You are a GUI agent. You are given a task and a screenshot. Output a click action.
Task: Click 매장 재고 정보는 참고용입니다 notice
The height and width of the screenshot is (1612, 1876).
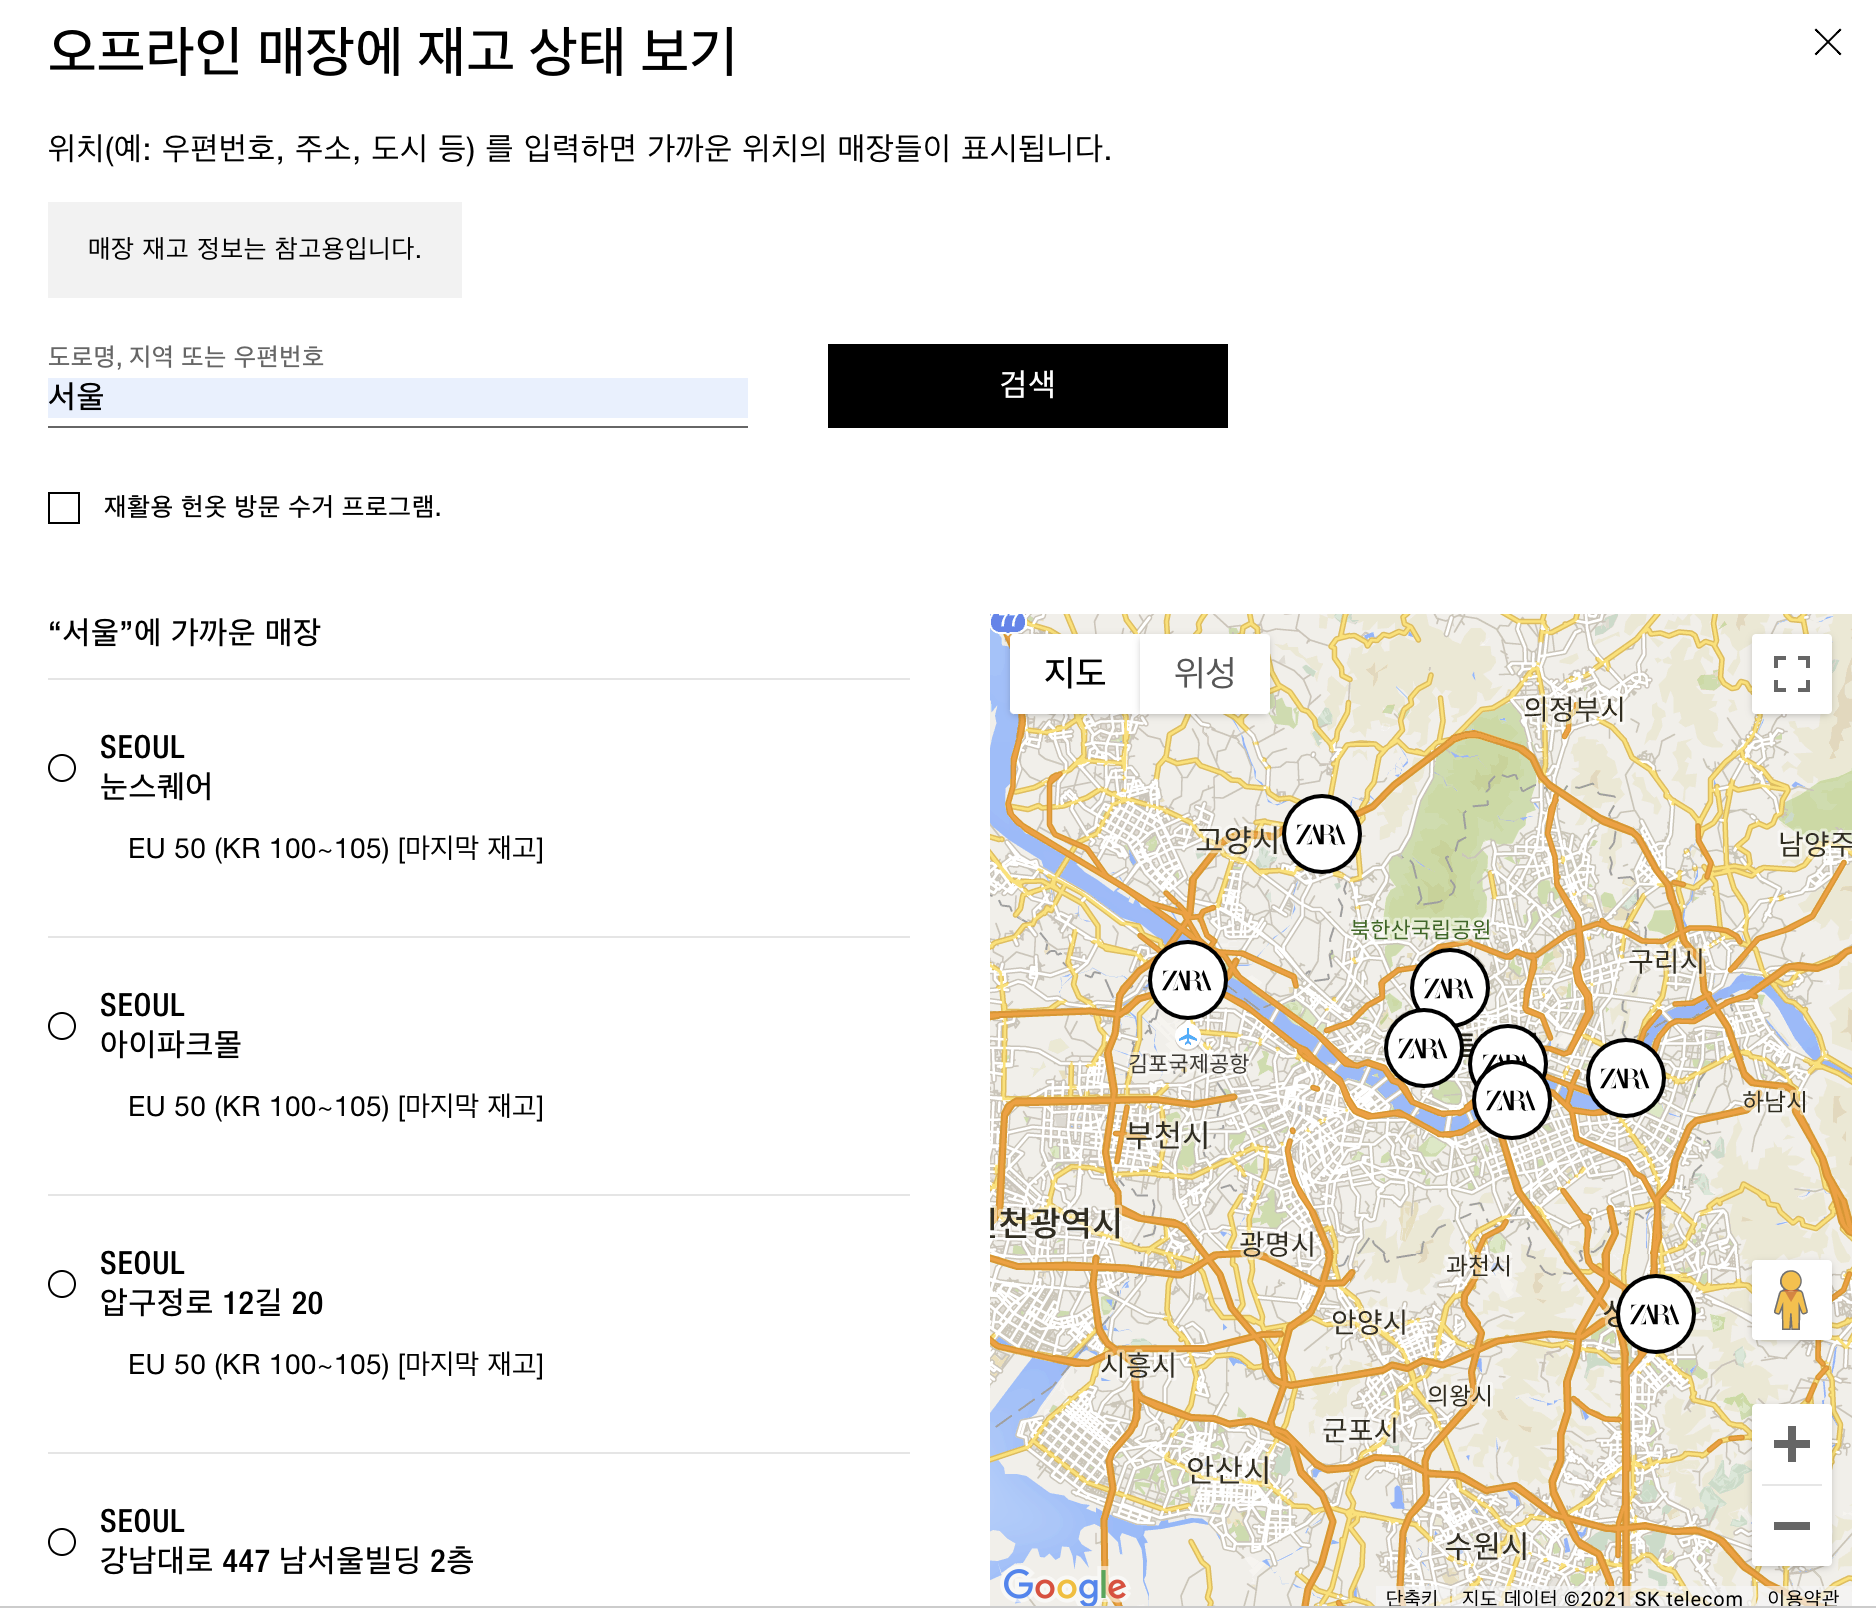255,249
